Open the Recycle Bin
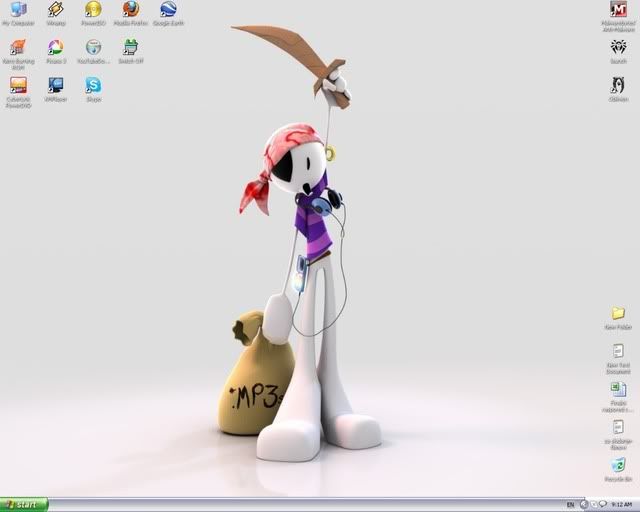 click(x=618, y=465)
